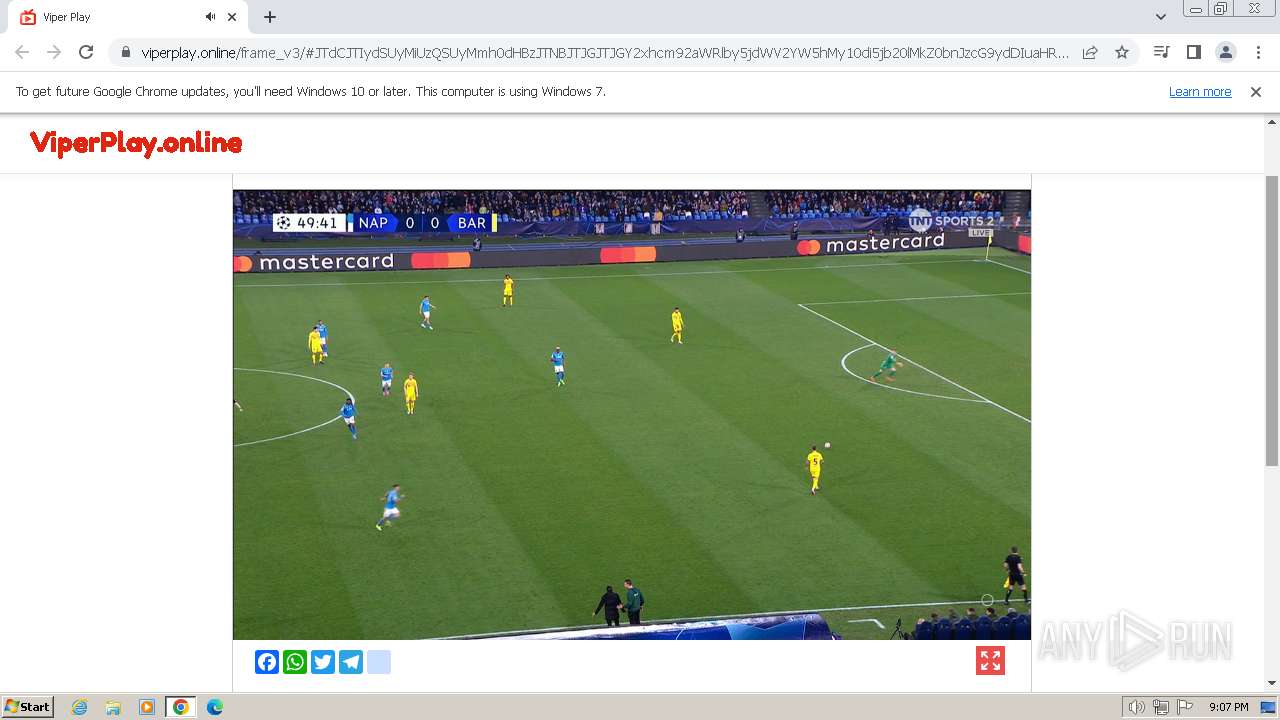This screenshot has height=720, width=1280.
Task: Click the light blue share button
Action: tap(379, 662)
